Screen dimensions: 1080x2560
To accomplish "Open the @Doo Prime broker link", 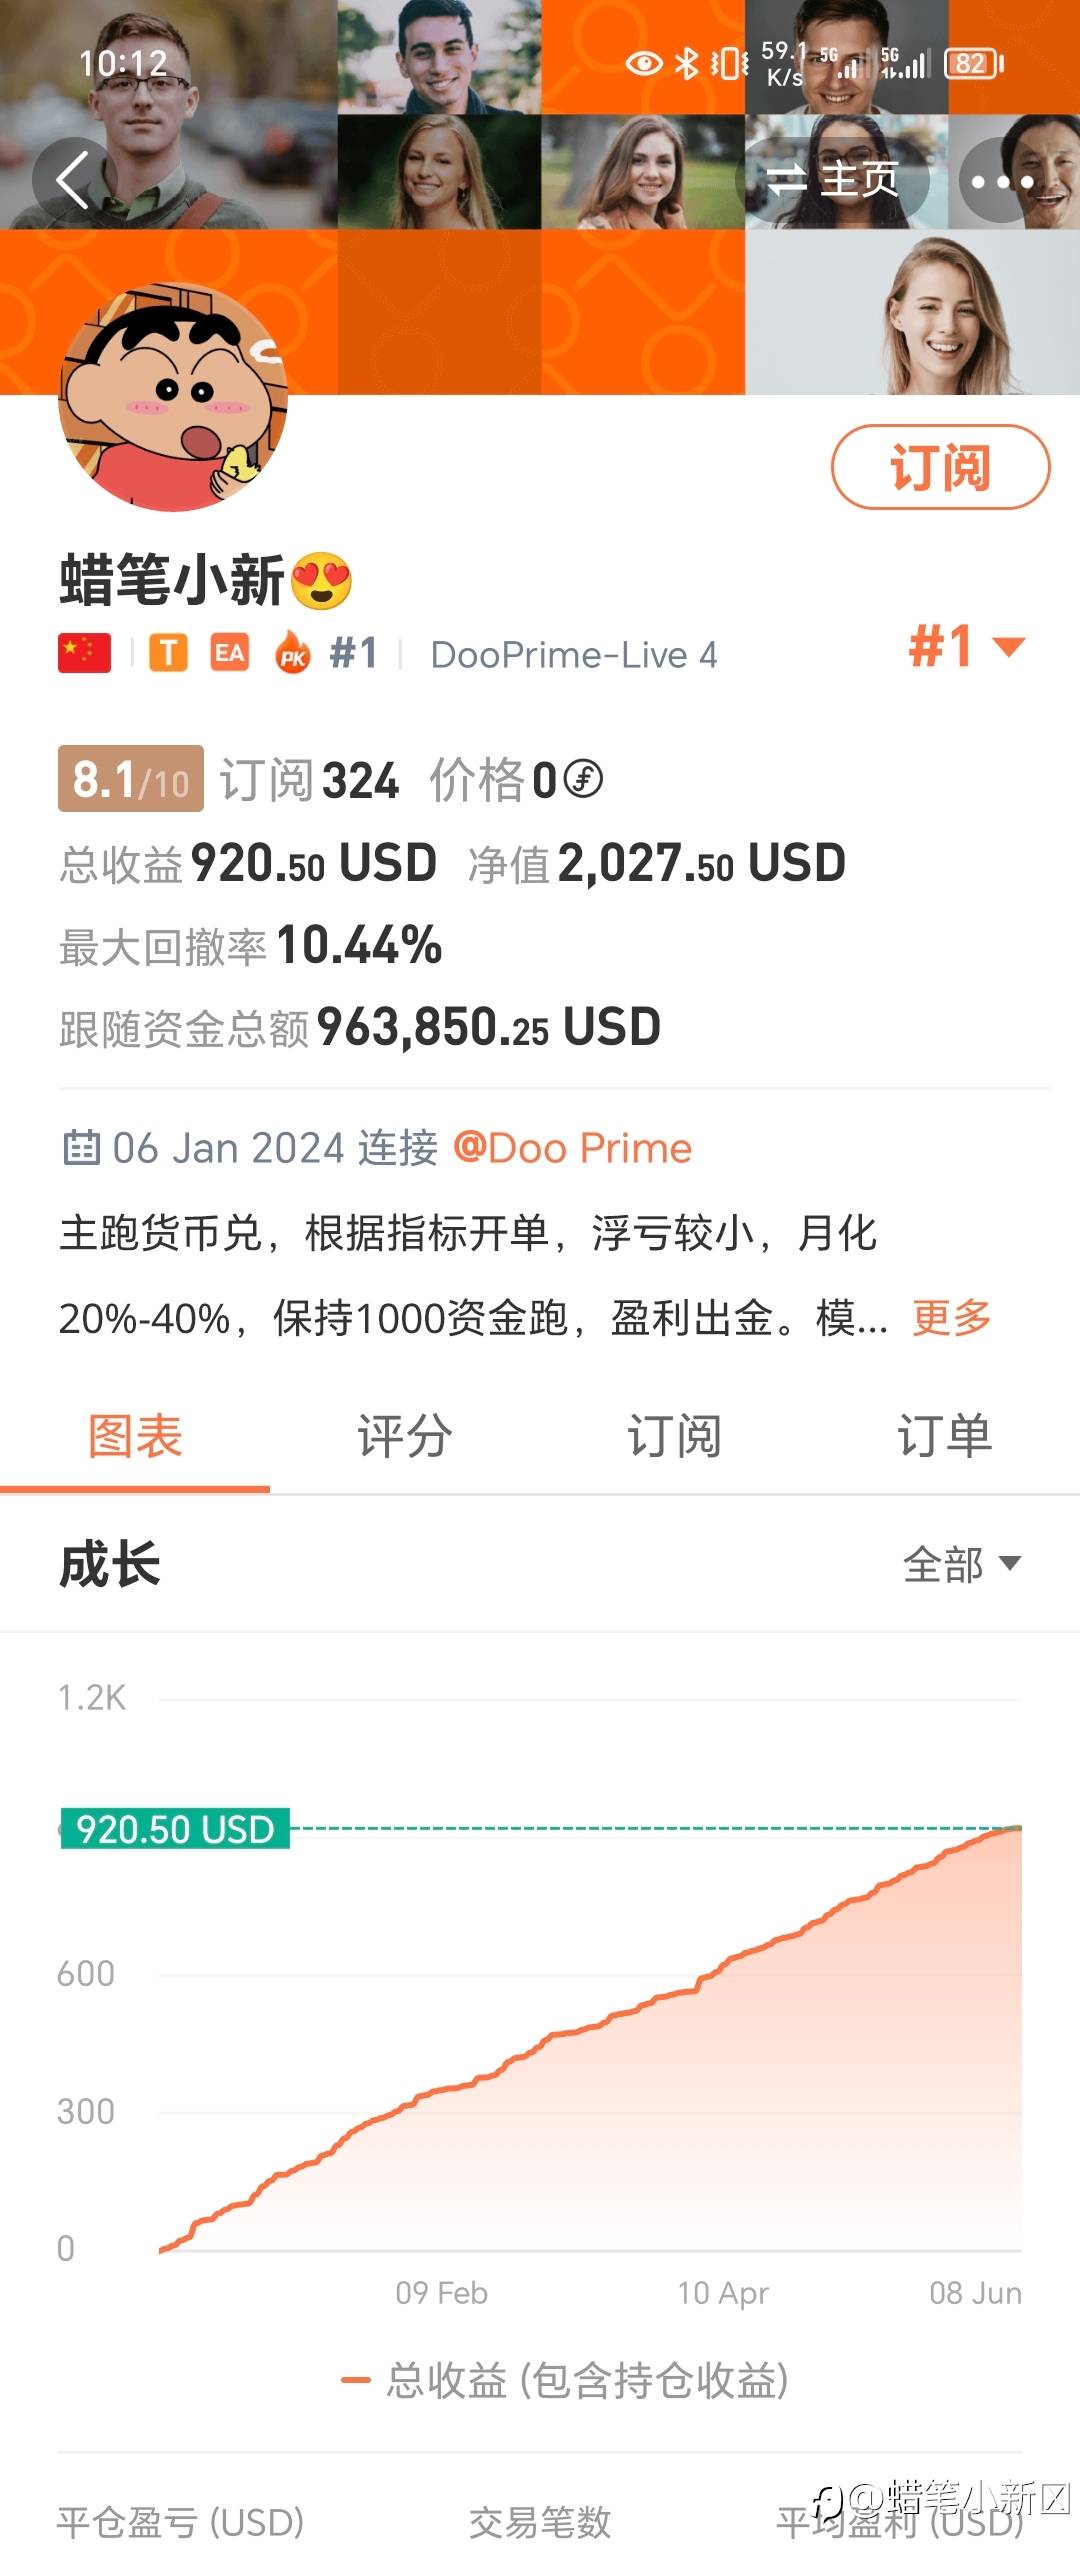I will 572,1148.
